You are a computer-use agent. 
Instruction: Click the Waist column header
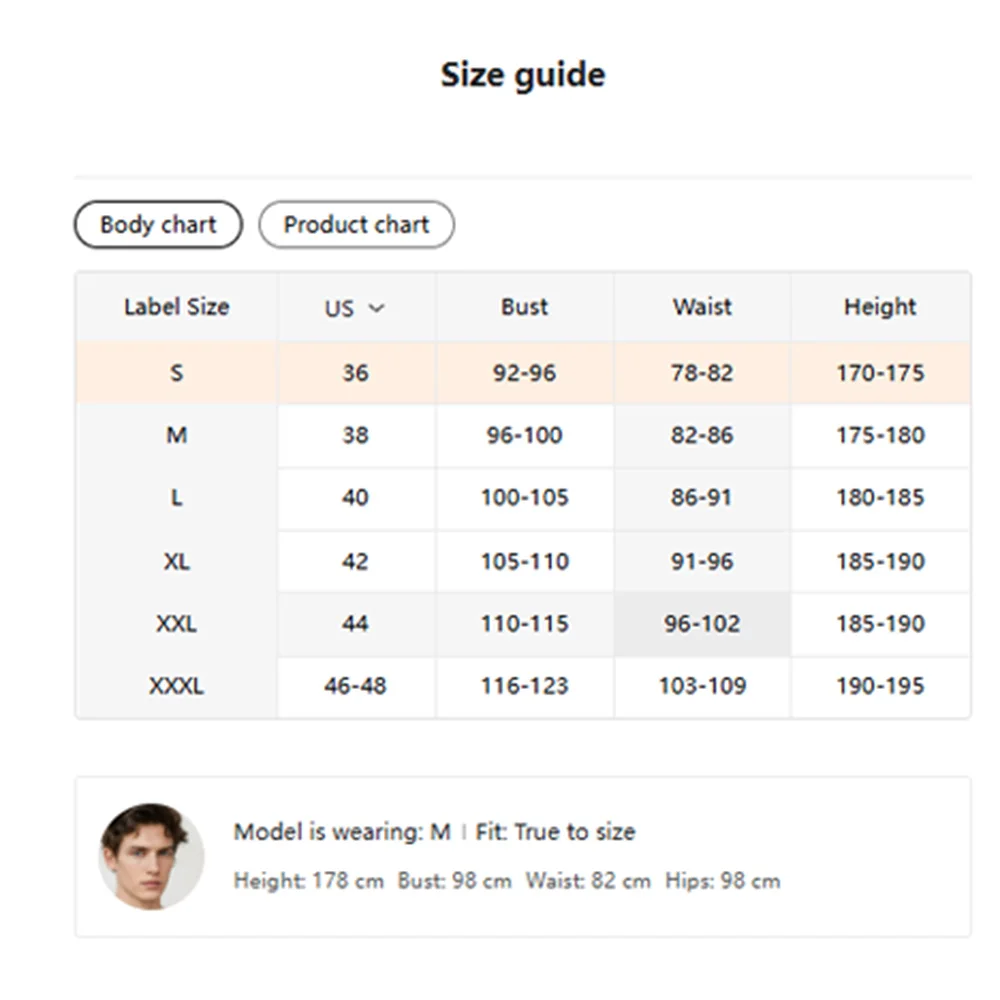pyautogui.click(x=702, y=307)
